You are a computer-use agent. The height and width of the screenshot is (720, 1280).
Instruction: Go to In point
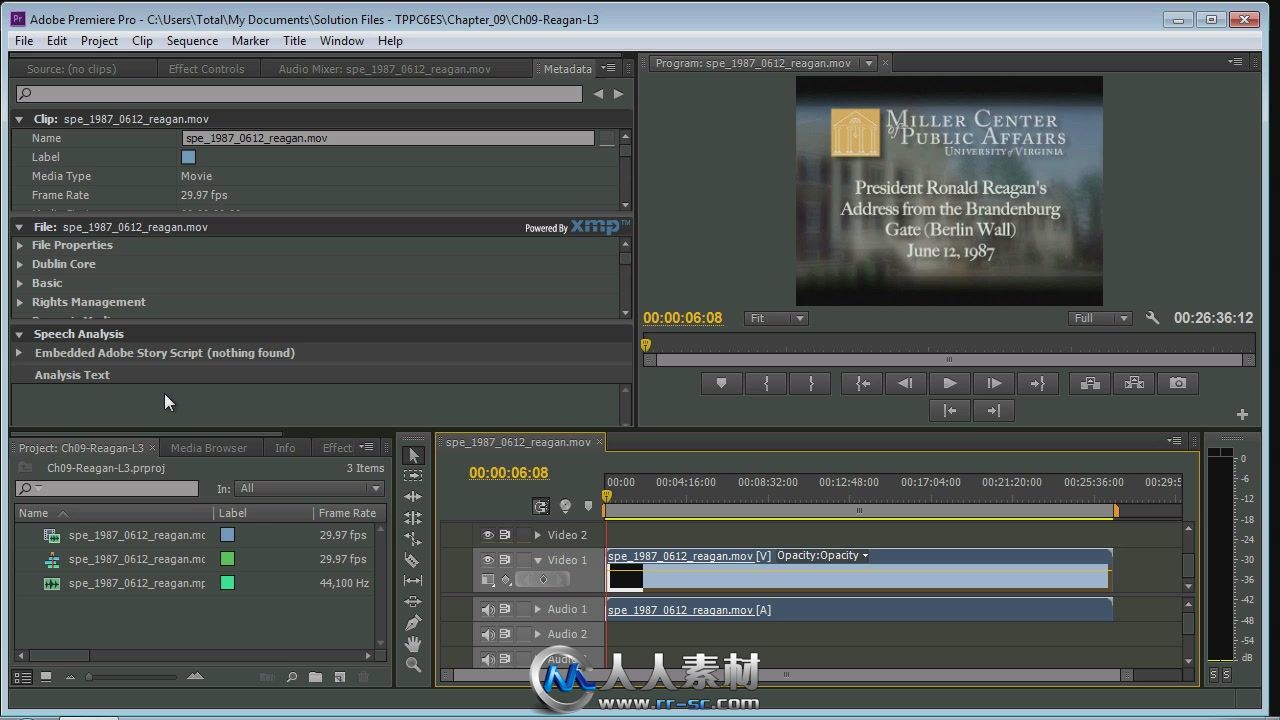tap(862, 383)
